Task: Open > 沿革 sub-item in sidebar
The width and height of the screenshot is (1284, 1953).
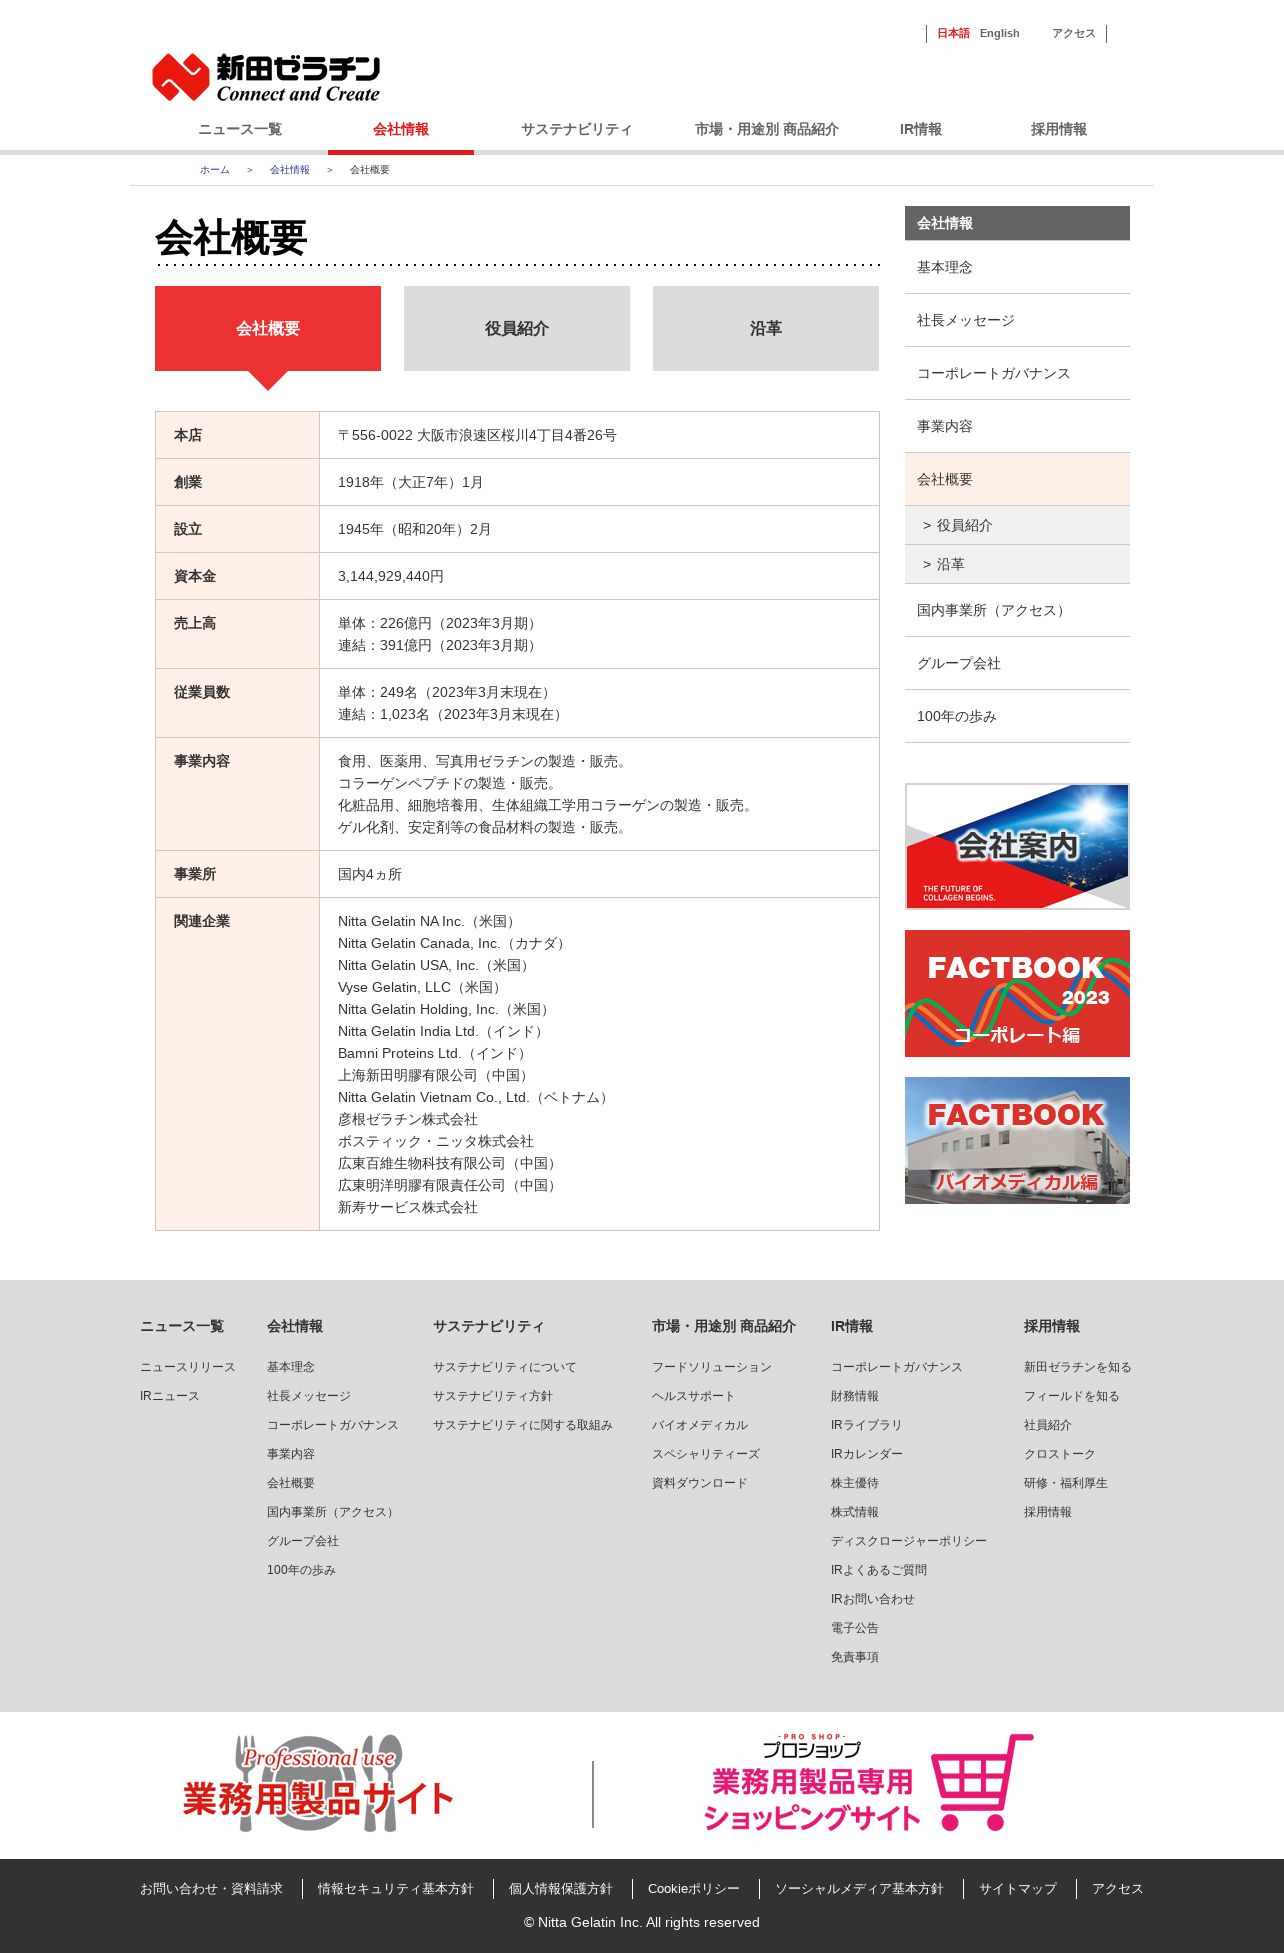Action: (1017, 564)
